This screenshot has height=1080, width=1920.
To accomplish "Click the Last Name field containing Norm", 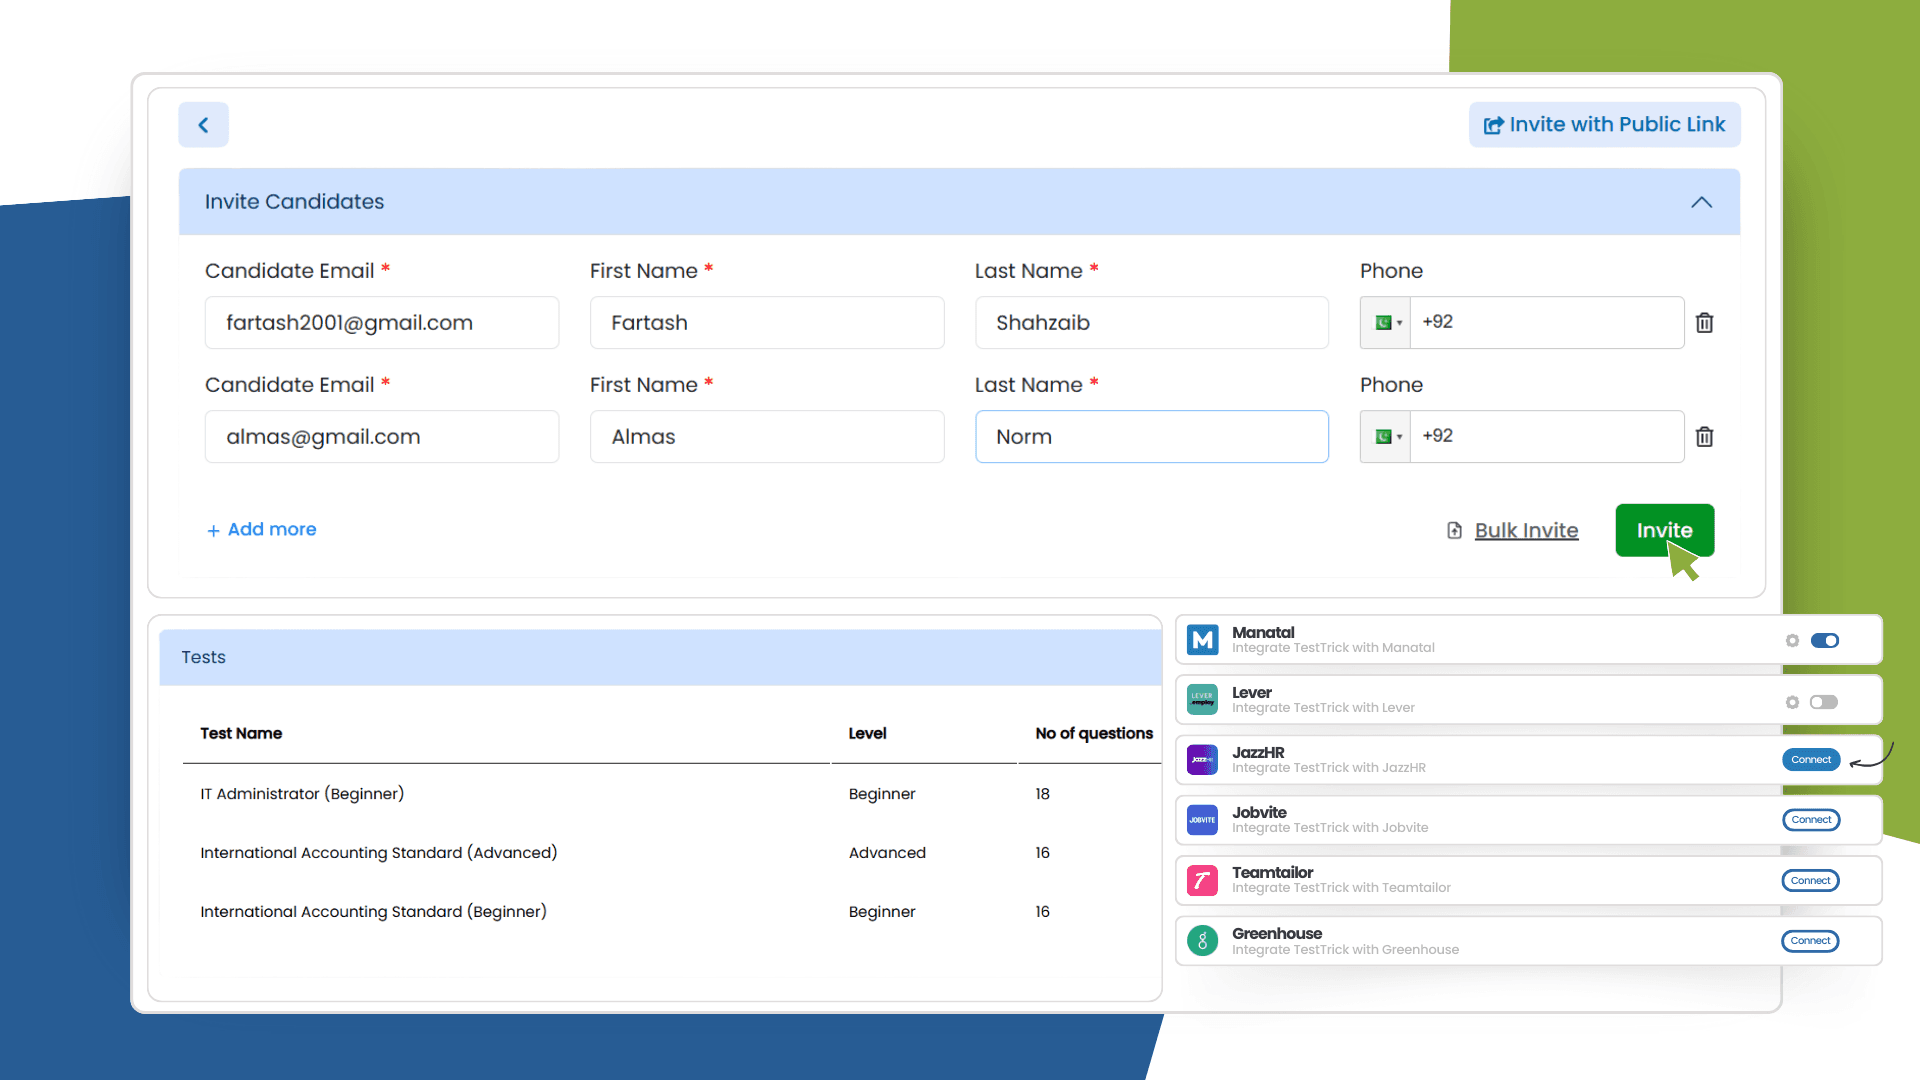I will pyautogui.click(x=1151, y=436).
